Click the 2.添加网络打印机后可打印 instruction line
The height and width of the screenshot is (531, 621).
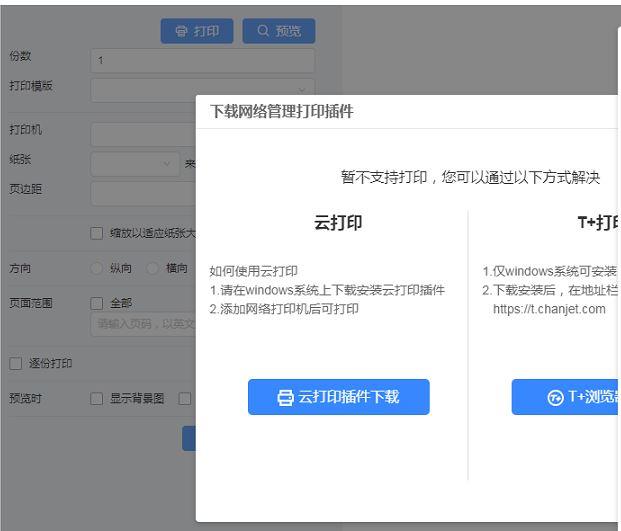284,309
